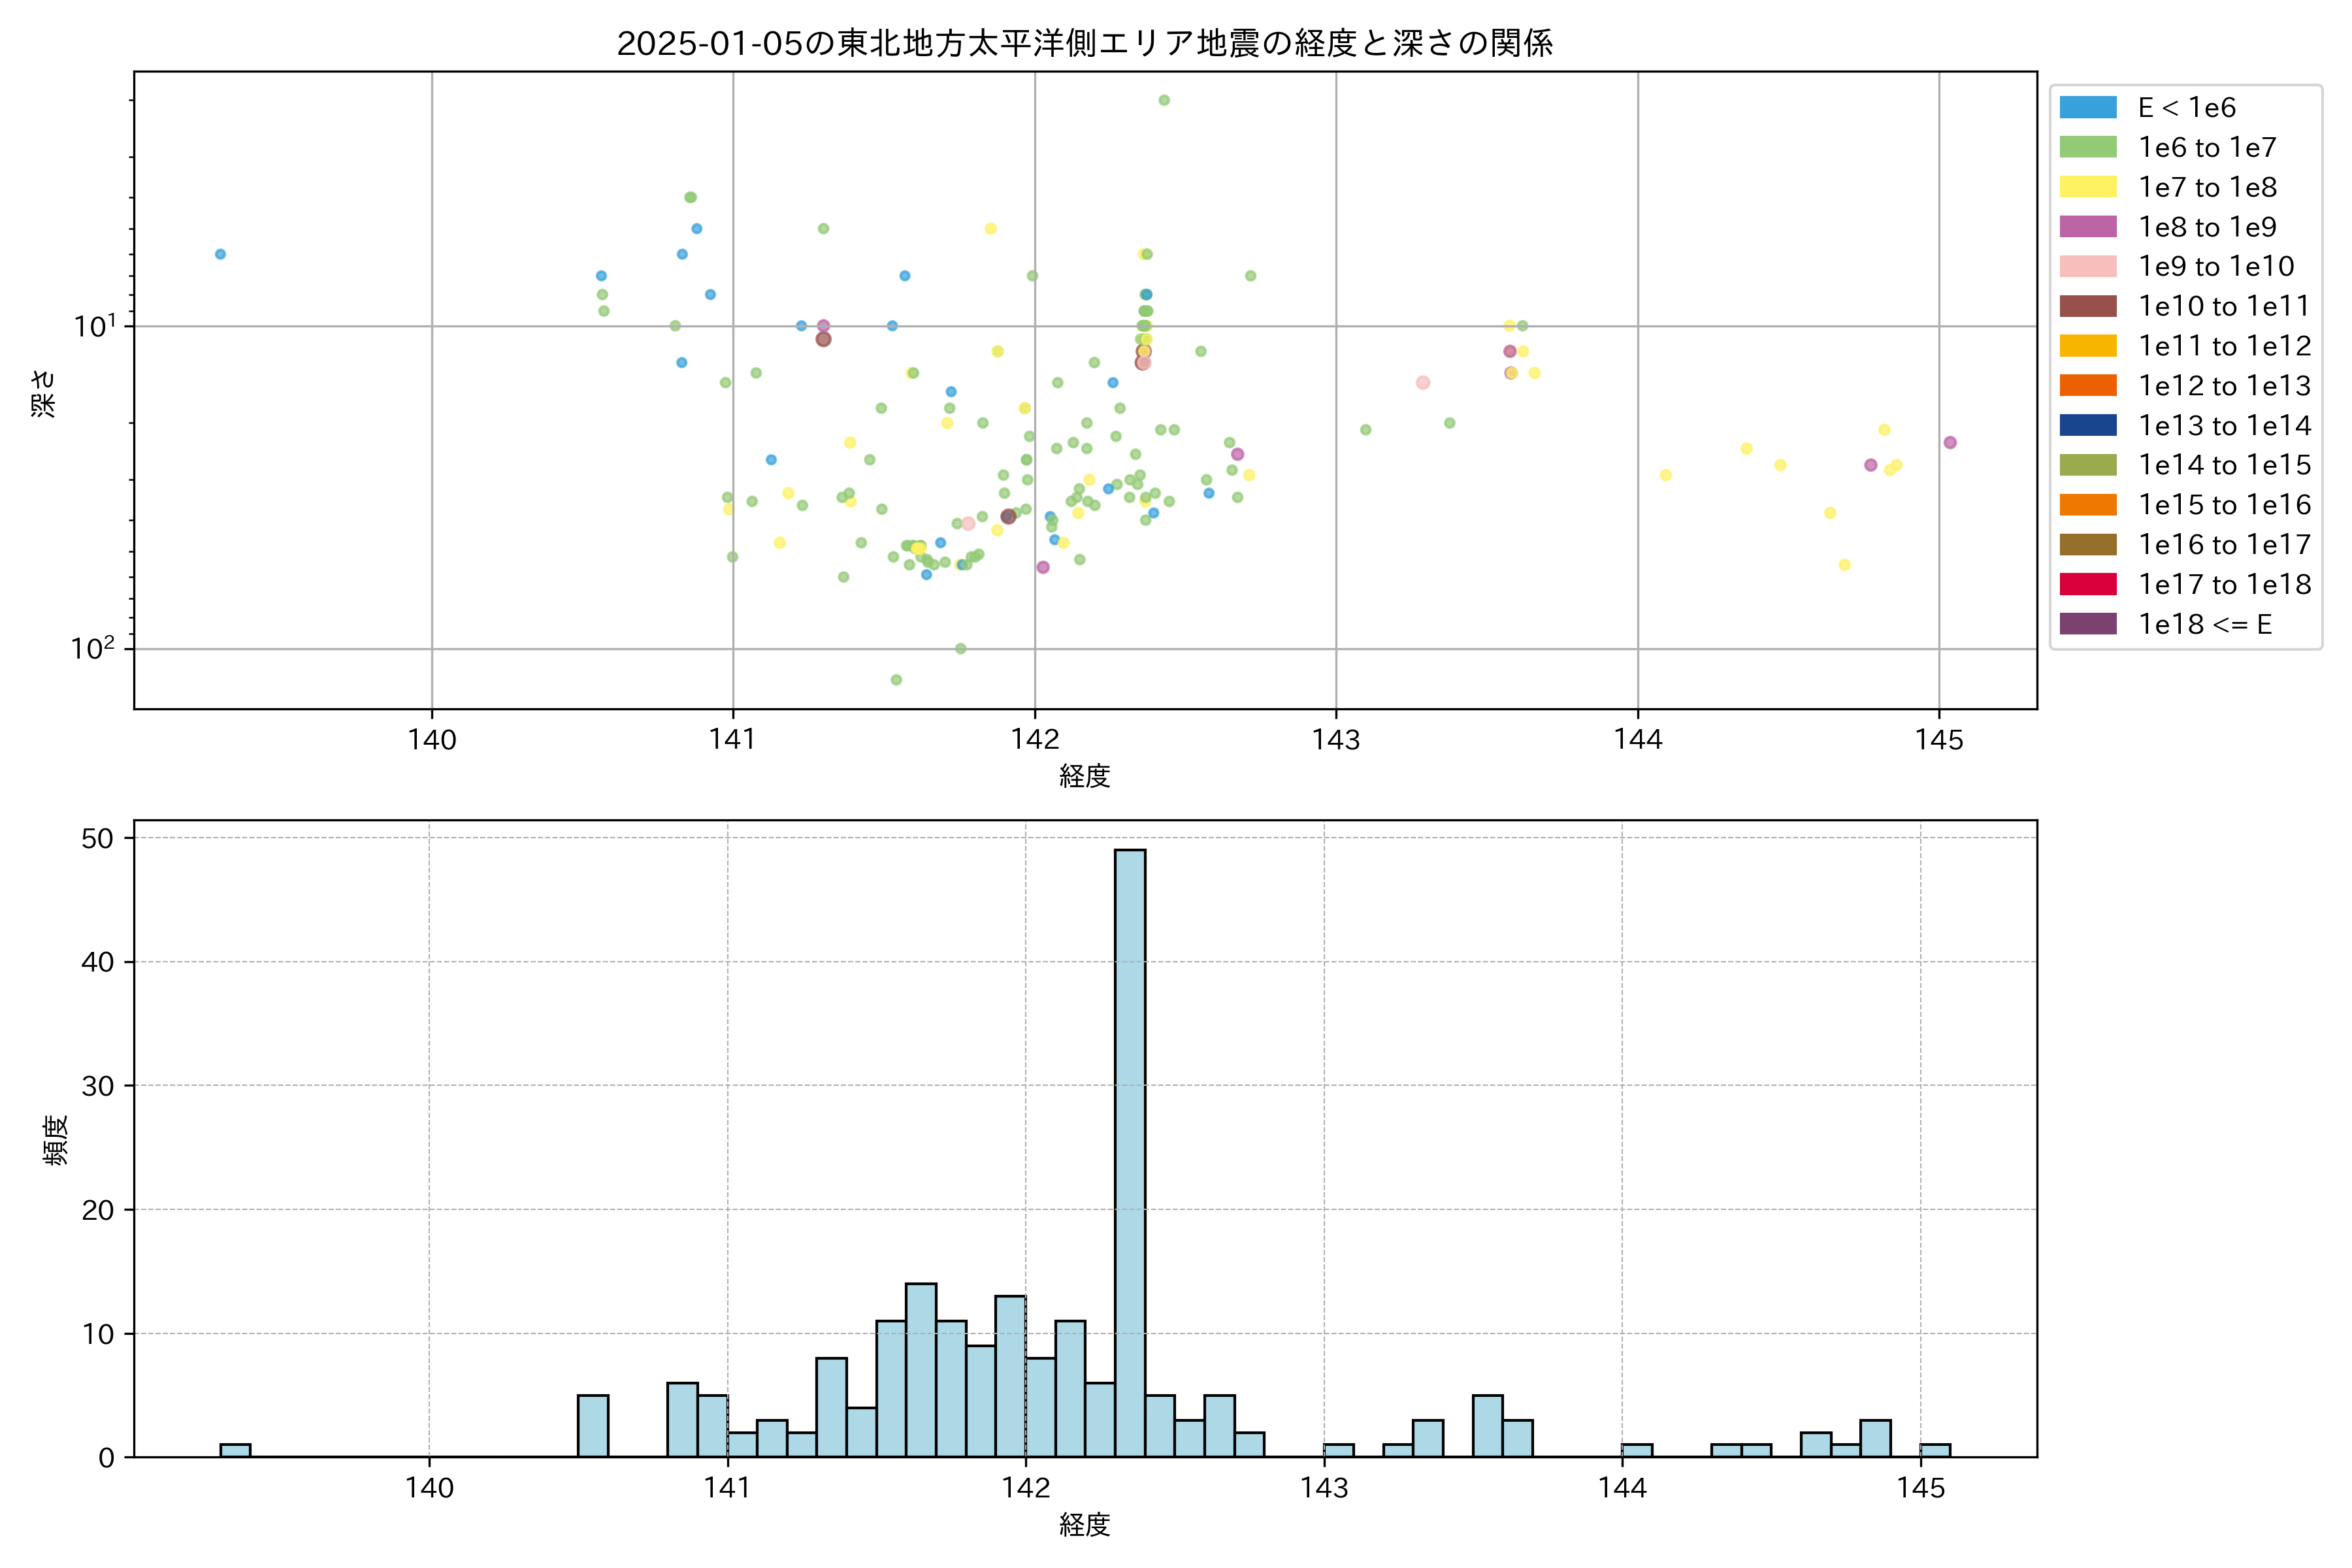The width and height of the screenshot is (2352, 1568).
Task: Click the pink '1e9 to 1e10' legend swatch
Action: (2087, 266)
